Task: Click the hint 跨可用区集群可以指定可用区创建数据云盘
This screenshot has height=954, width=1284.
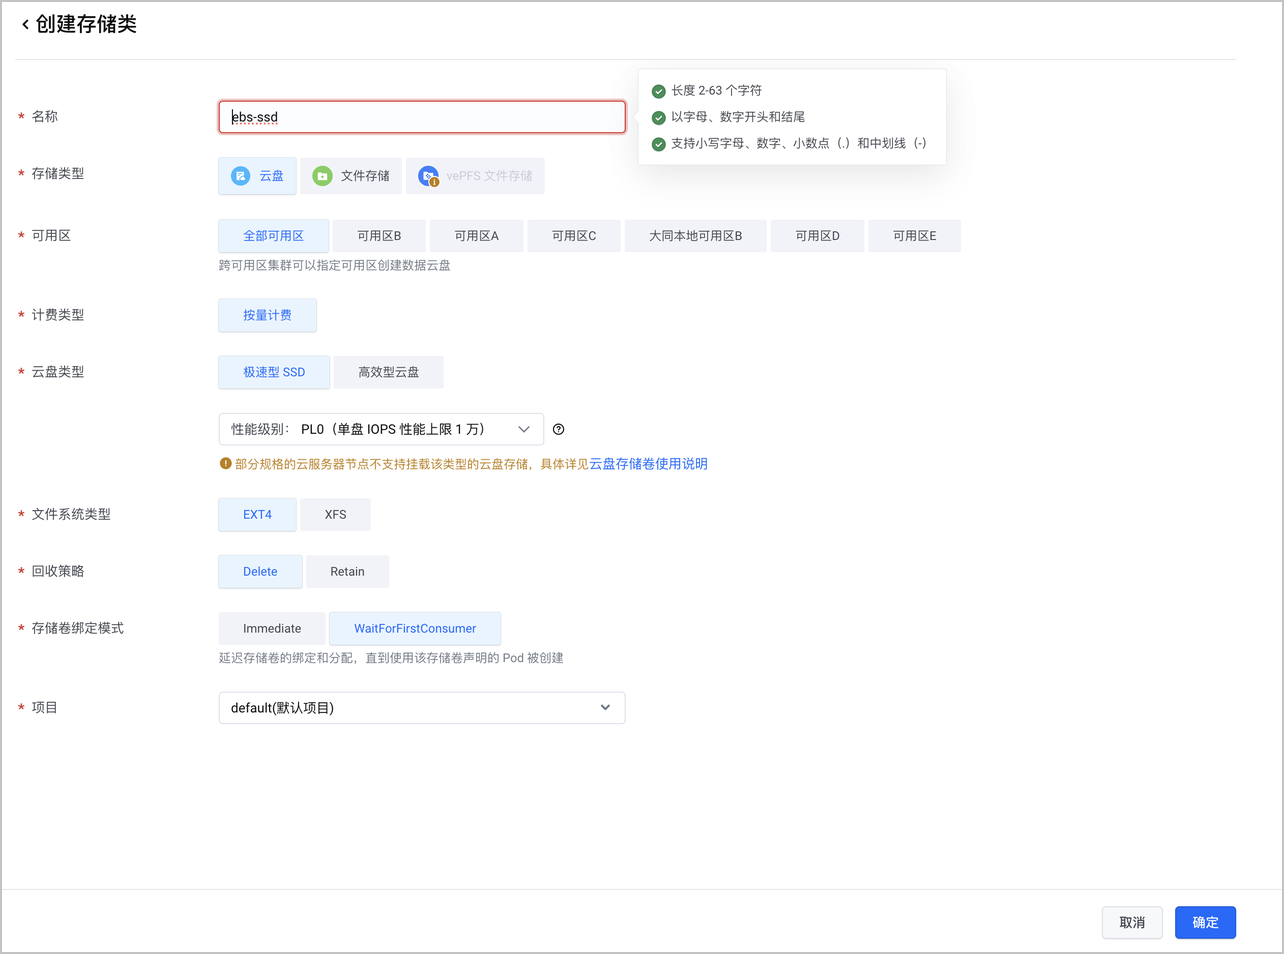Action: click(335, 266)
